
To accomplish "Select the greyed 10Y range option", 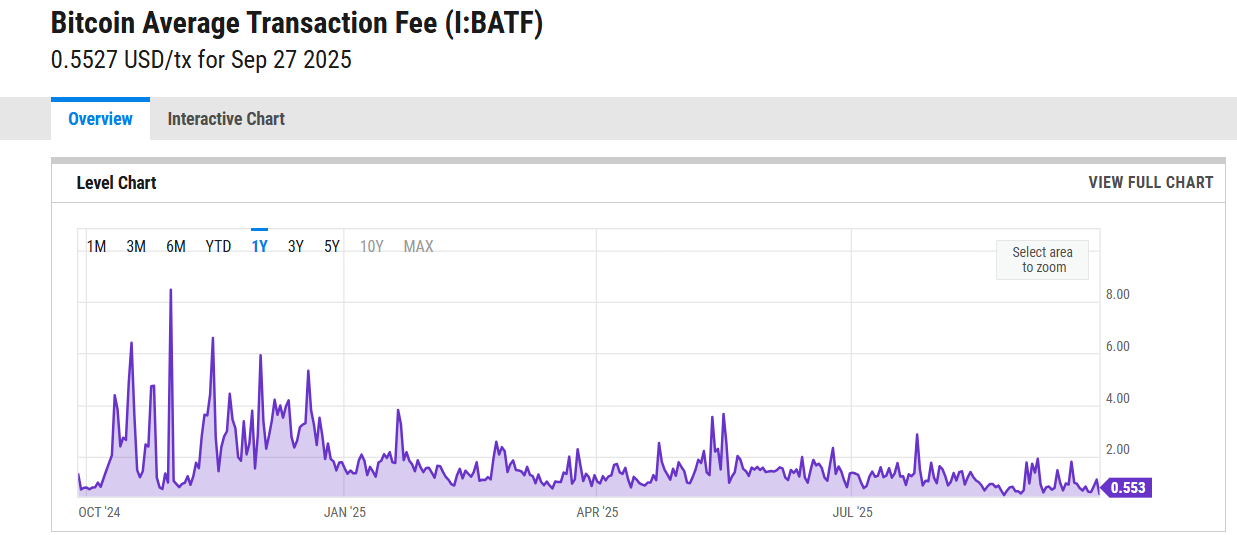I will pyautogui.click(x=371, y=246).
